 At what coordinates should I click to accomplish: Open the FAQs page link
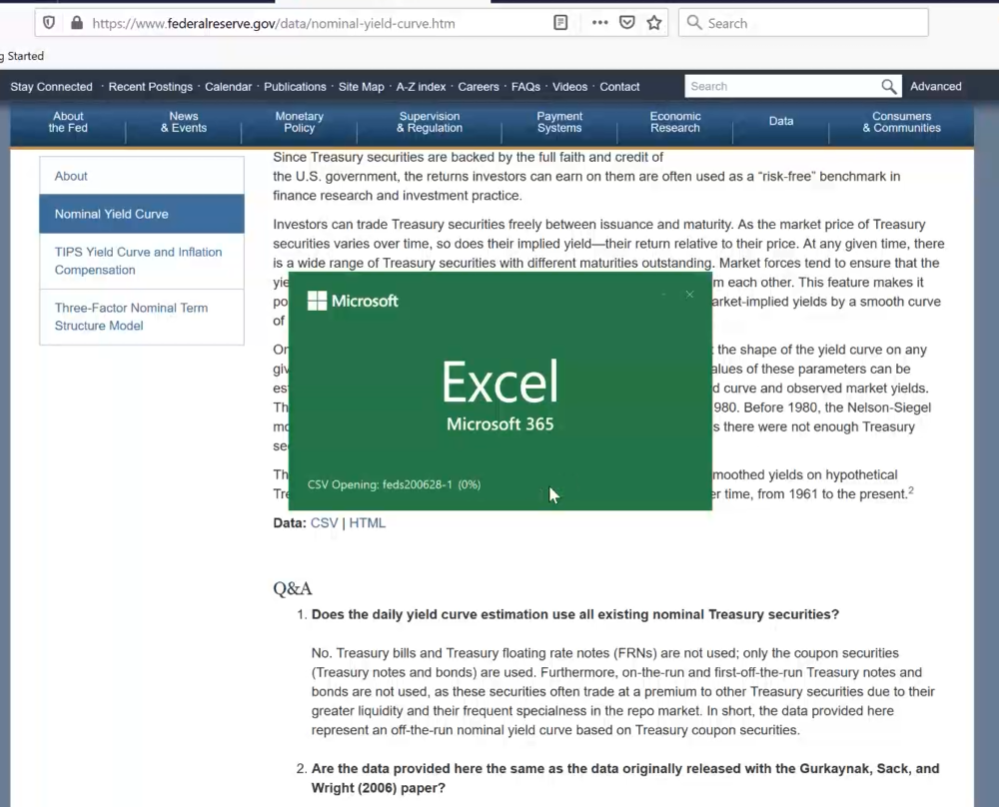pos(526,86)
